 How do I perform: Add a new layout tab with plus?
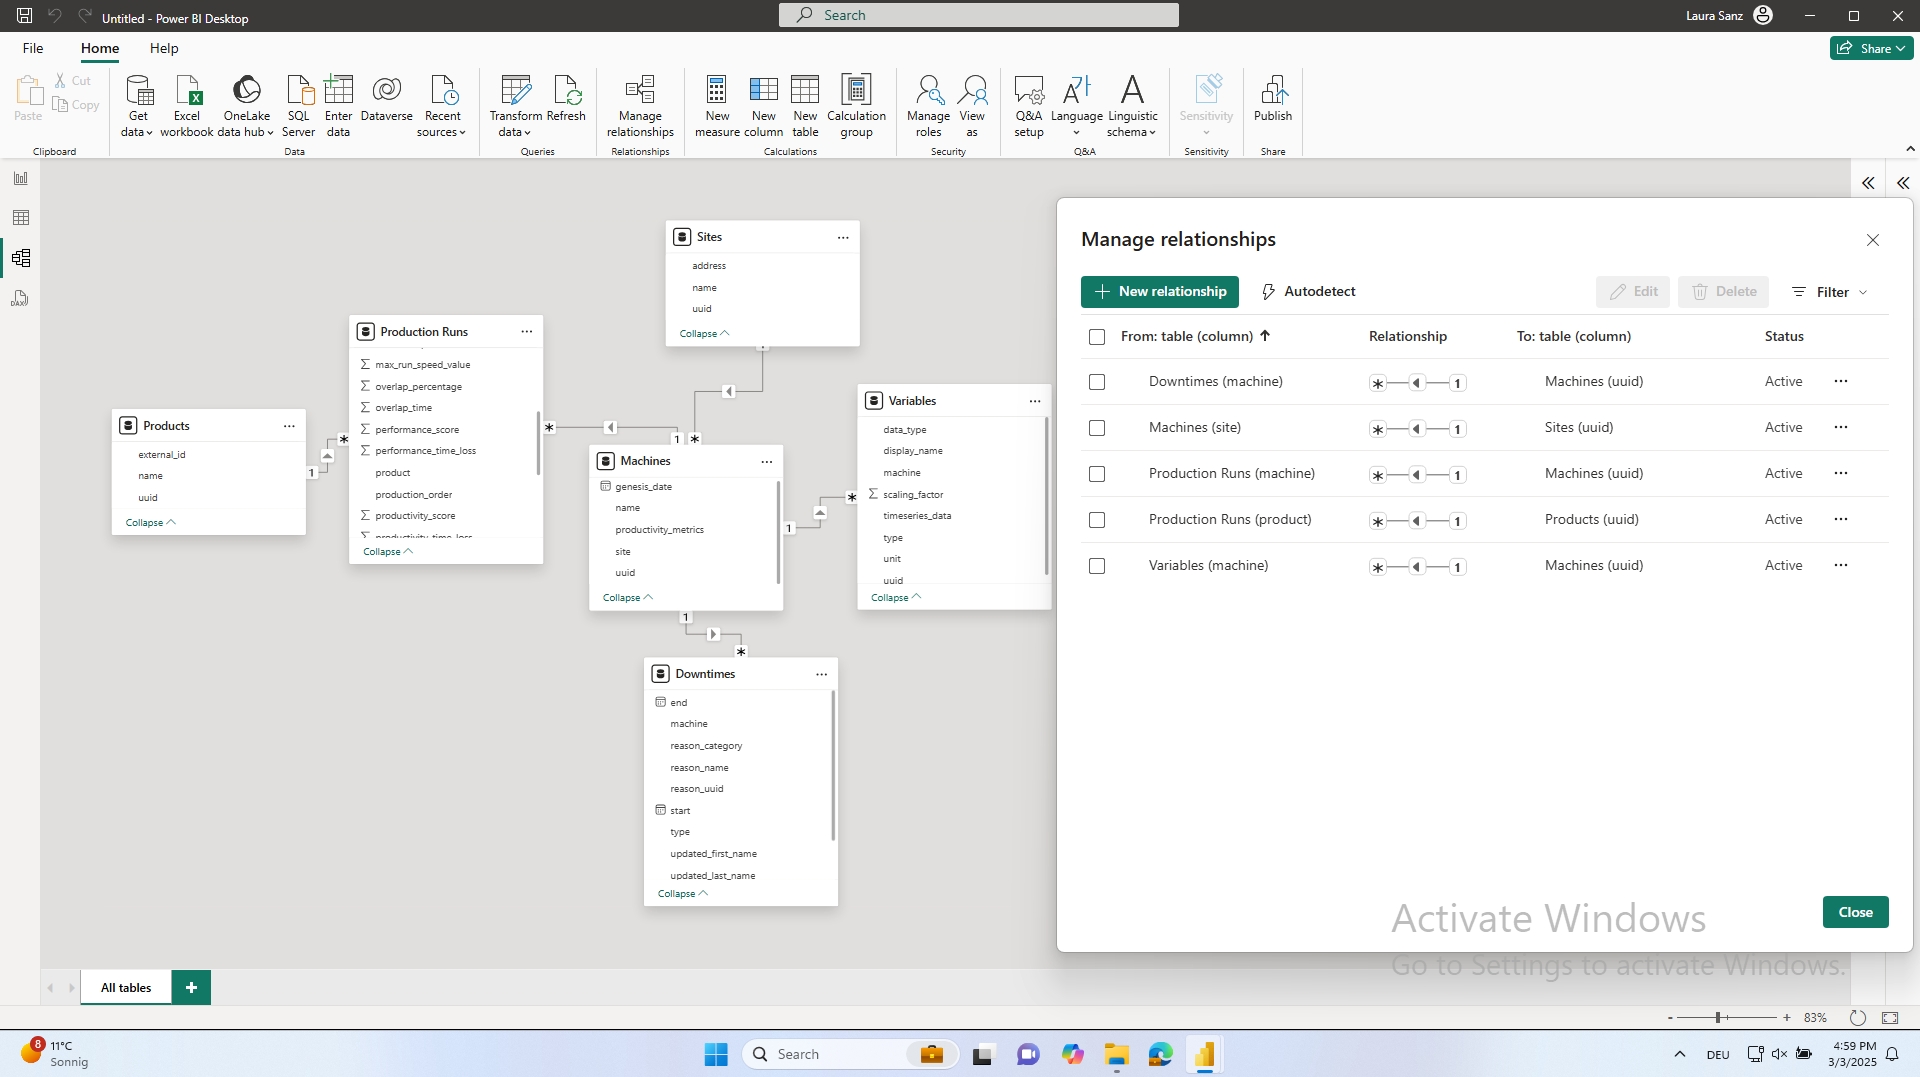(191, 987)
